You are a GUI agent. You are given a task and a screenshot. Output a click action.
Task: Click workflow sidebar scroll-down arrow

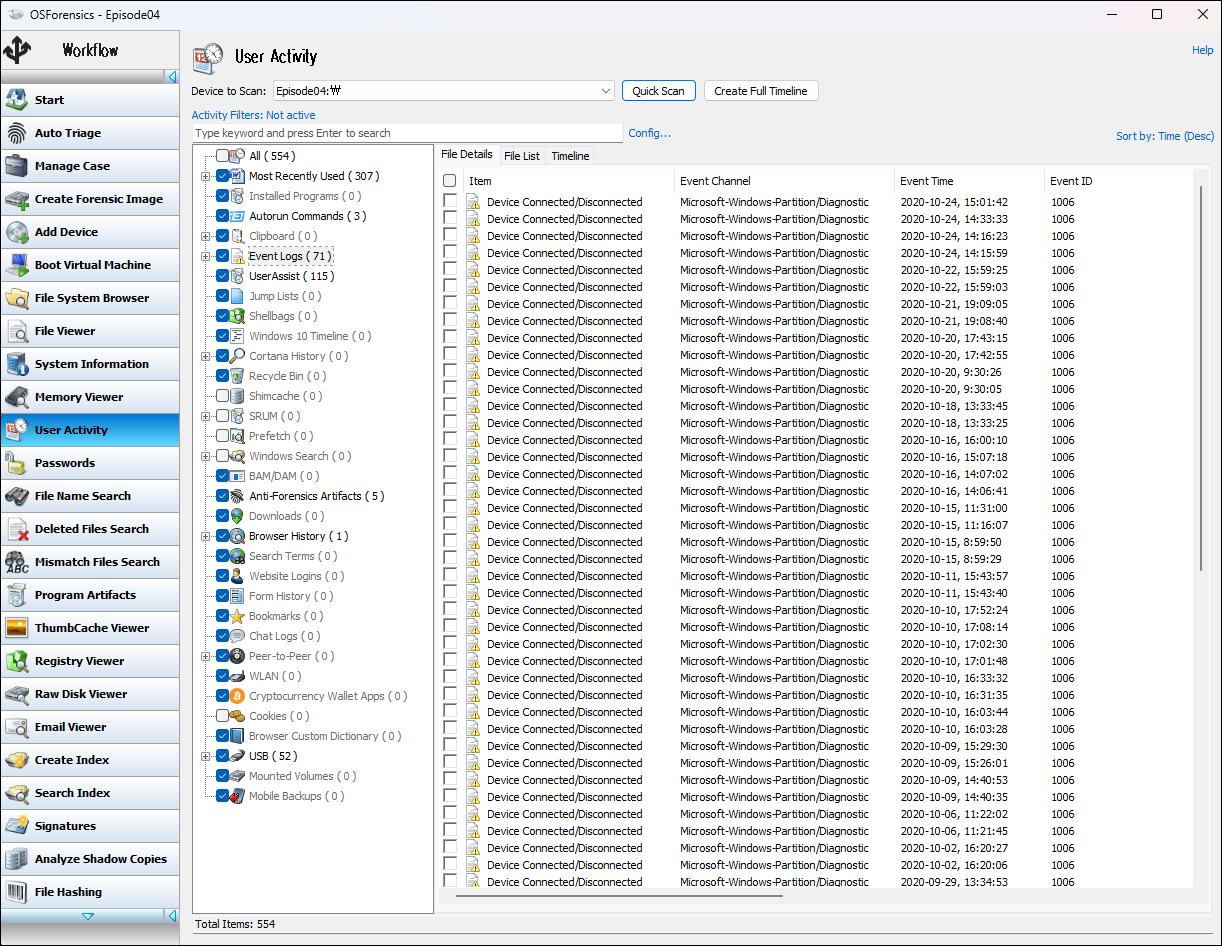click(88, 916)
